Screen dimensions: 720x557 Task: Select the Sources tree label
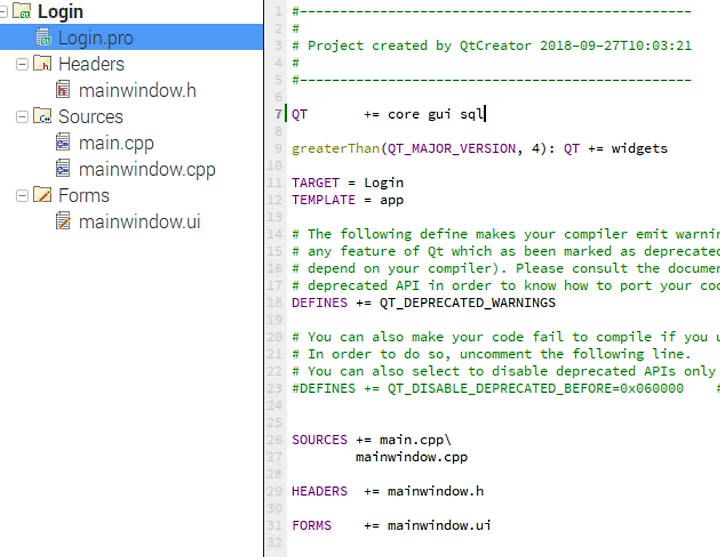(91, 117)
